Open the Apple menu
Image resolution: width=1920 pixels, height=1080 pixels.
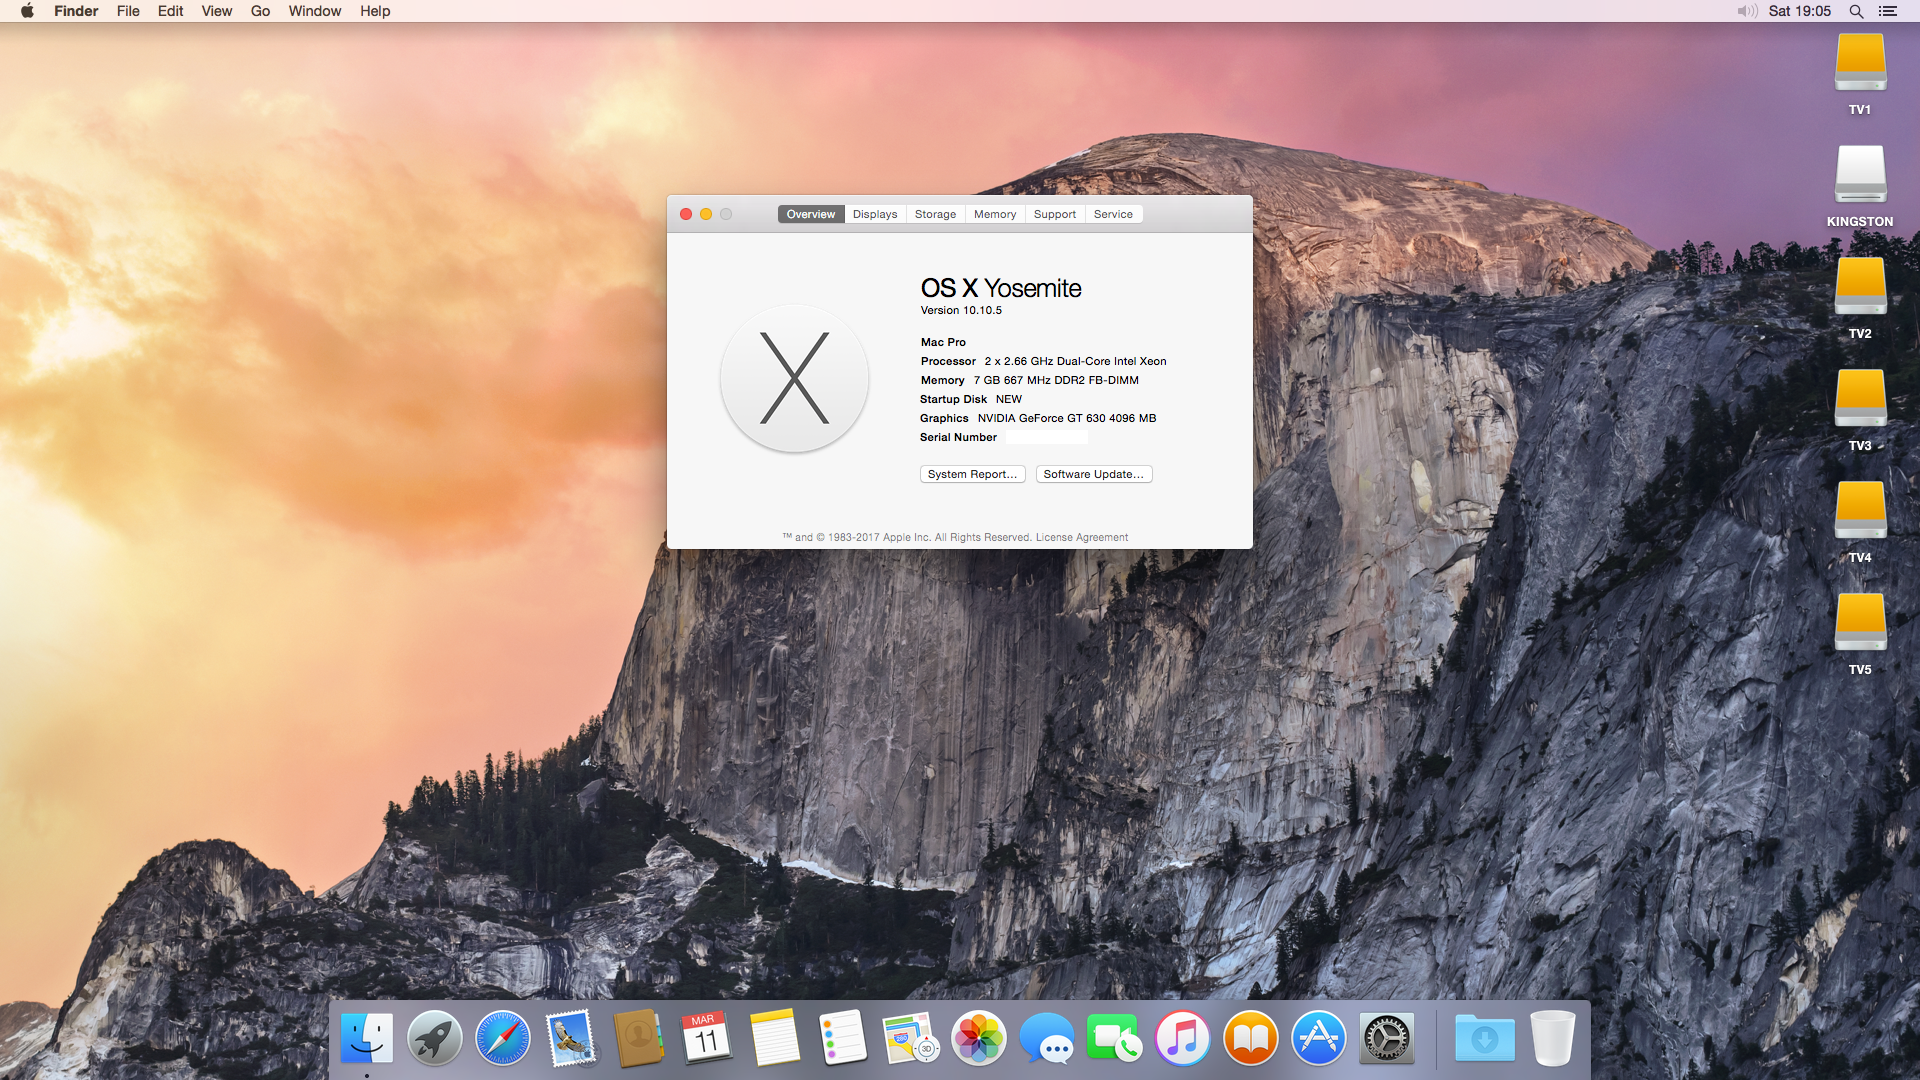point(27,11)
